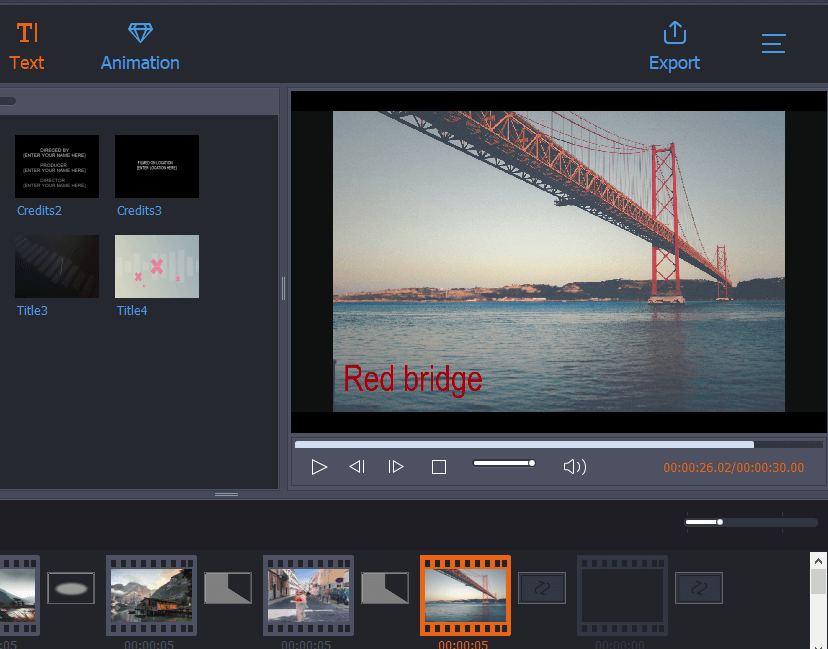Adjust the timeline zoom slider
Viewport: 828px width, 649px height.
click(719, 521)
